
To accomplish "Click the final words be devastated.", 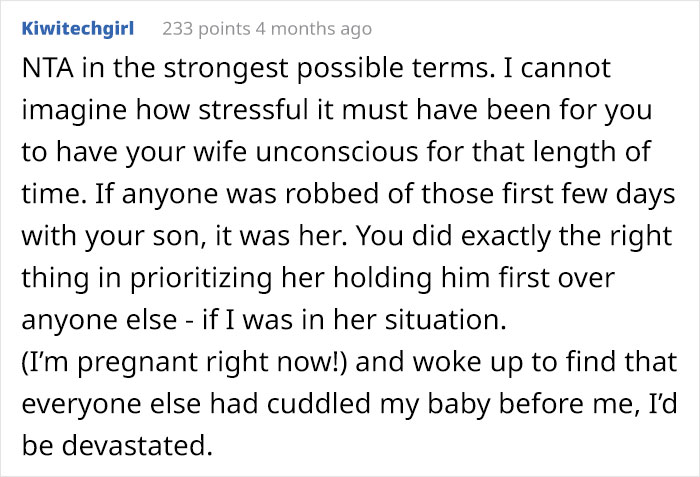I will click(117, 446).
